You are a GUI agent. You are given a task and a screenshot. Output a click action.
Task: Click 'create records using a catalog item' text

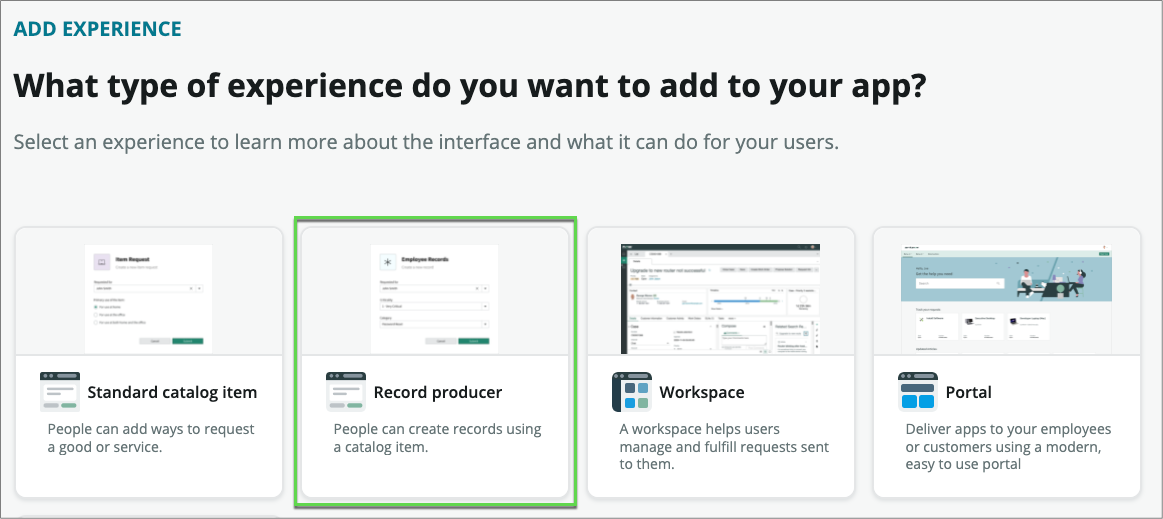pos(437,438)
